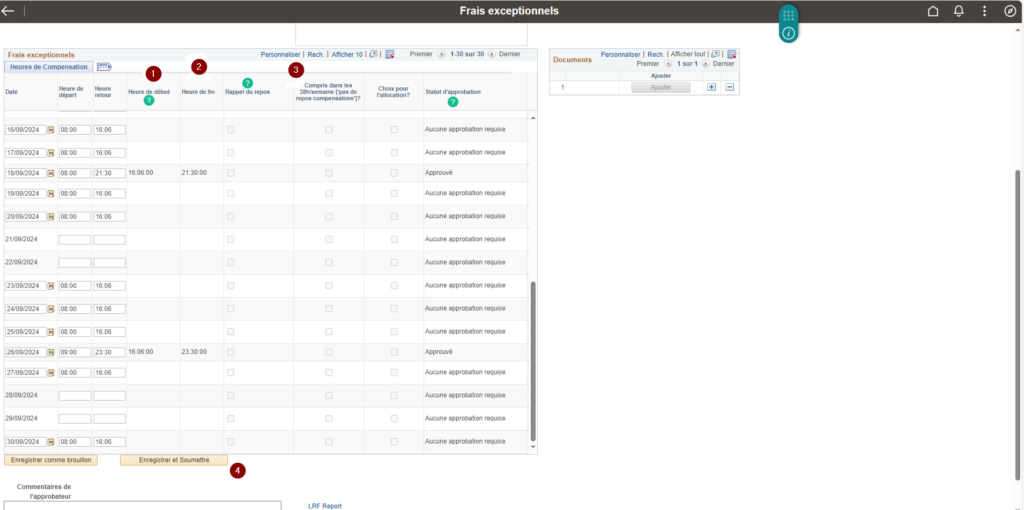Check Compris dans les 38h box for 16/09/2024
The image size is (1024, 510).
[x=329, y=130]
